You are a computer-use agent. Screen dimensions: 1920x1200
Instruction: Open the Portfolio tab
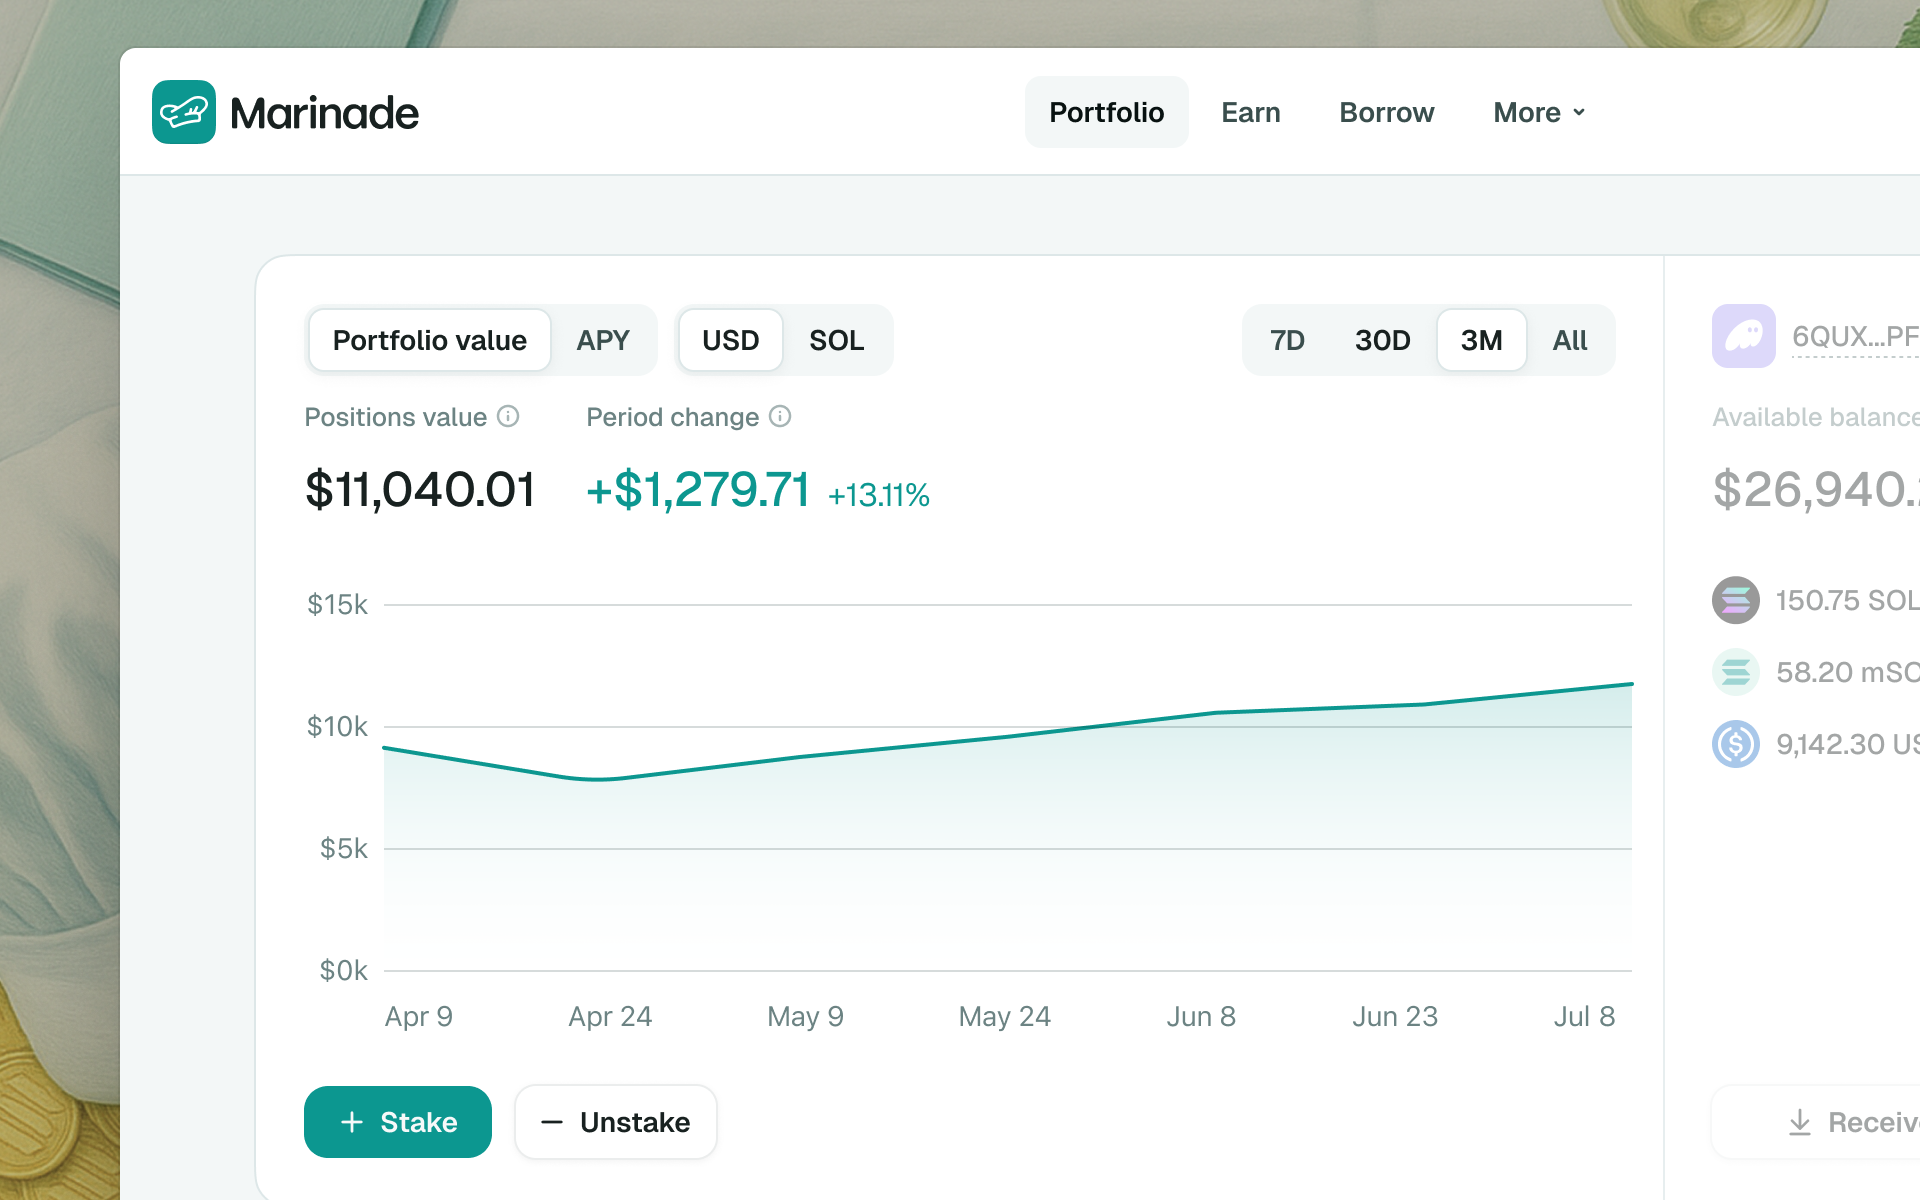click(x=1106, y=112)
